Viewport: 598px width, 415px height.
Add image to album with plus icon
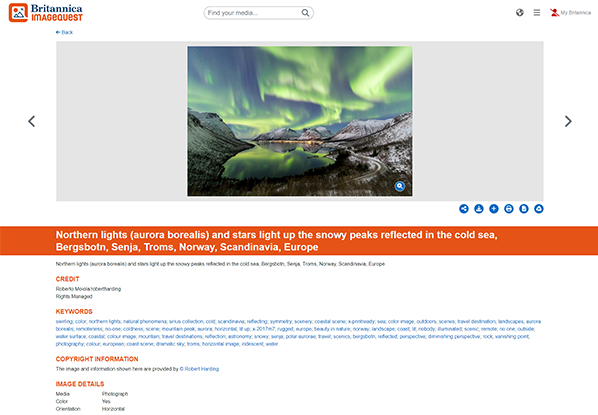pos(494,209)
